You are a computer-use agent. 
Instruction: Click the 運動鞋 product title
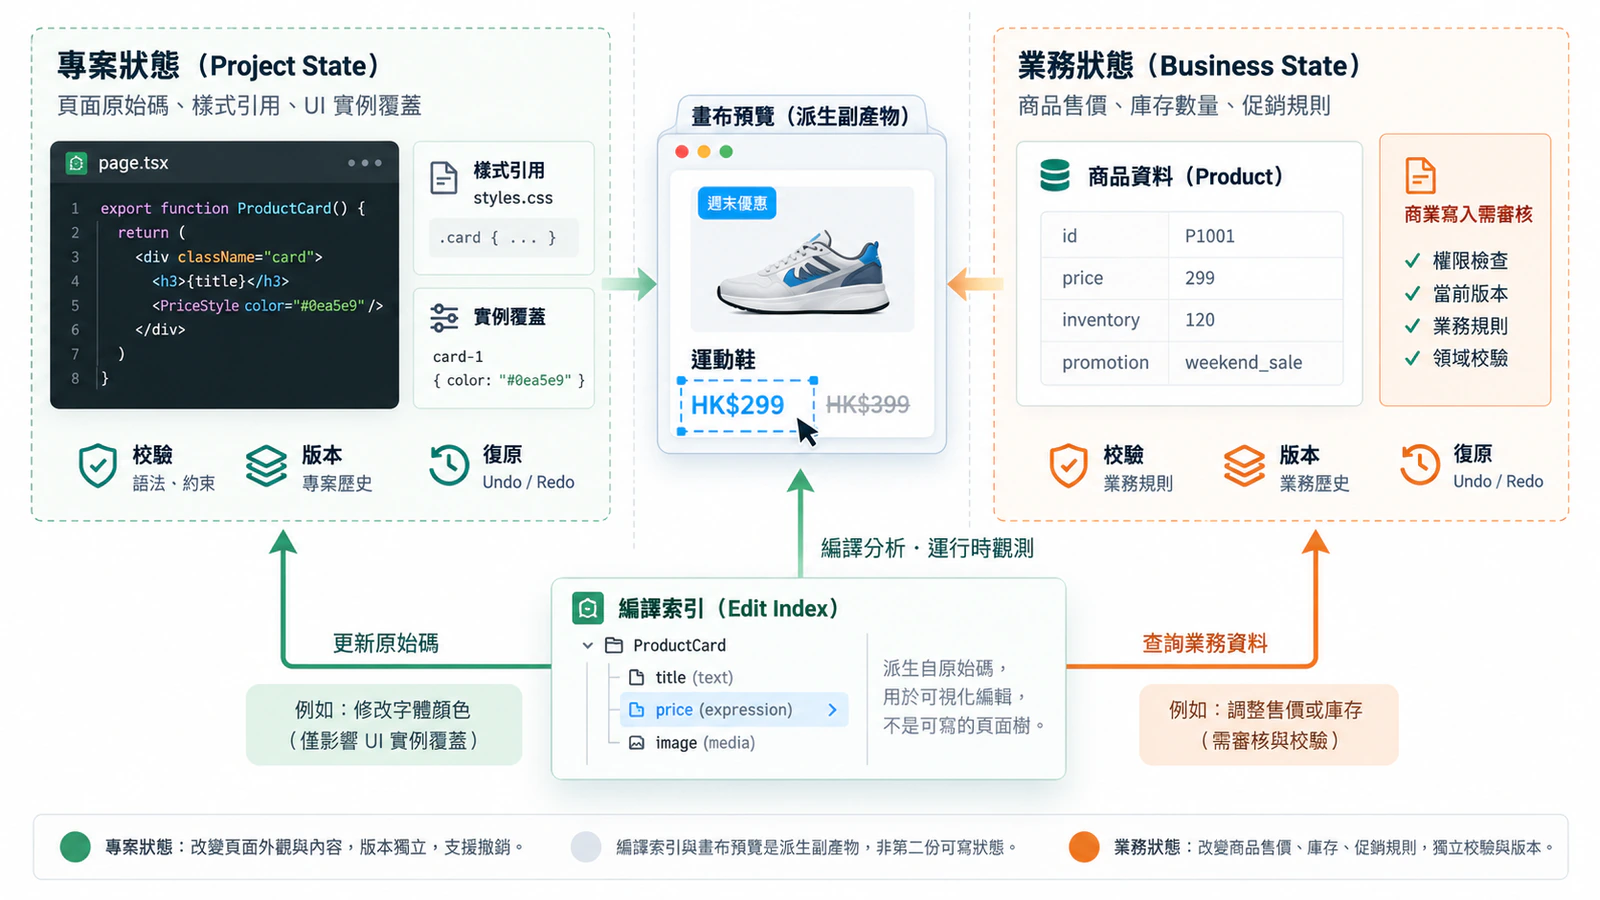point(723,360)
